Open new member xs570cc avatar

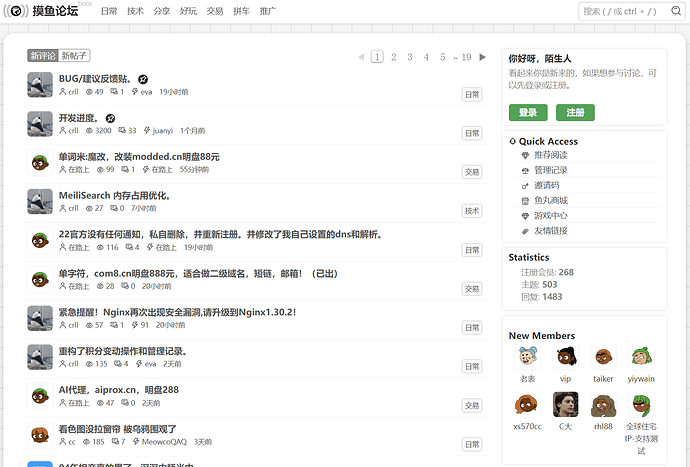click(x=528, y=404)
